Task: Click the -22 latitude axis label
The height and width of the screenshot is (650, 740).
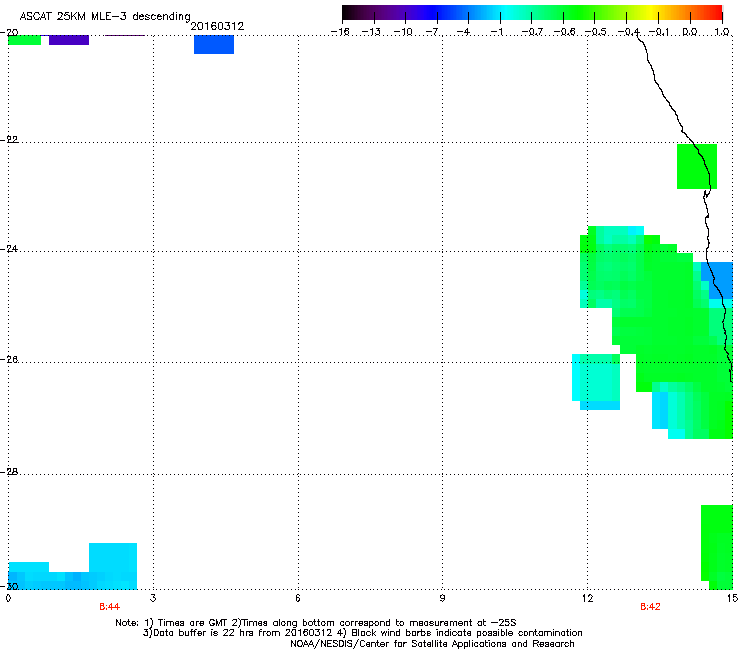Action: (9, 140)
